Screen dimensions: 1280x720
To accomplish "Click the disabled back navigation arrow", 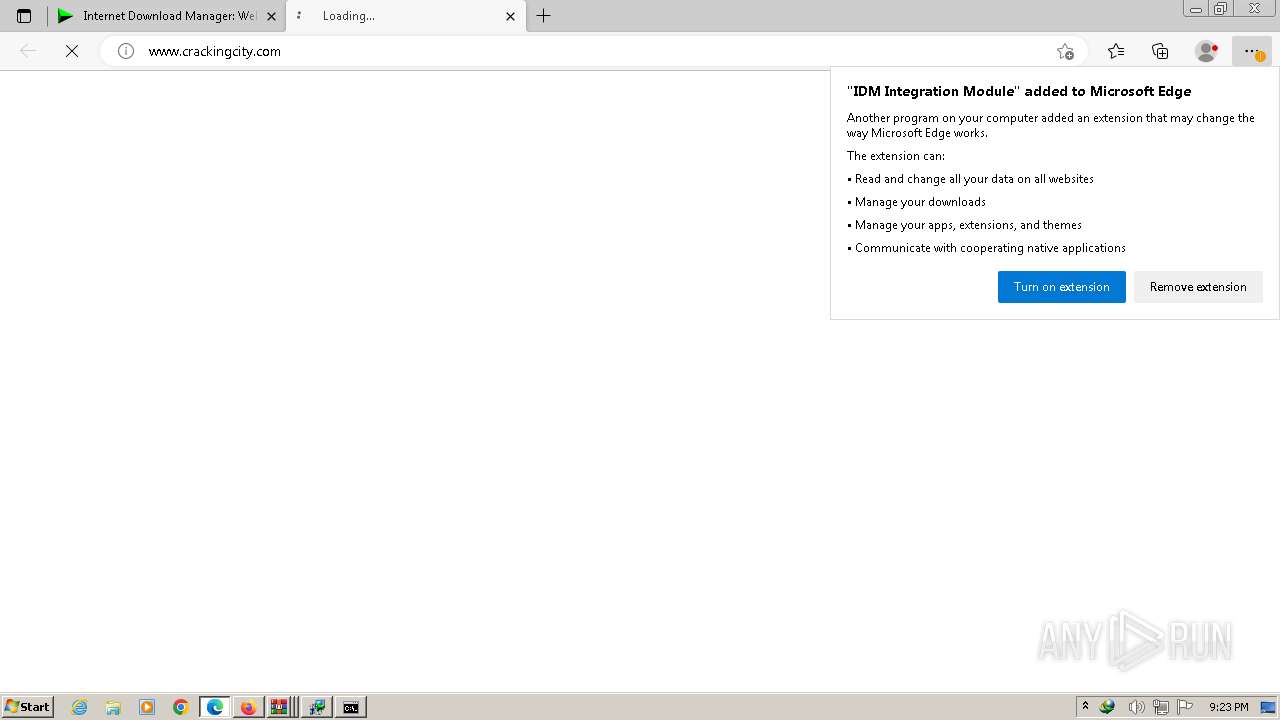I will (x=28, y=51).
